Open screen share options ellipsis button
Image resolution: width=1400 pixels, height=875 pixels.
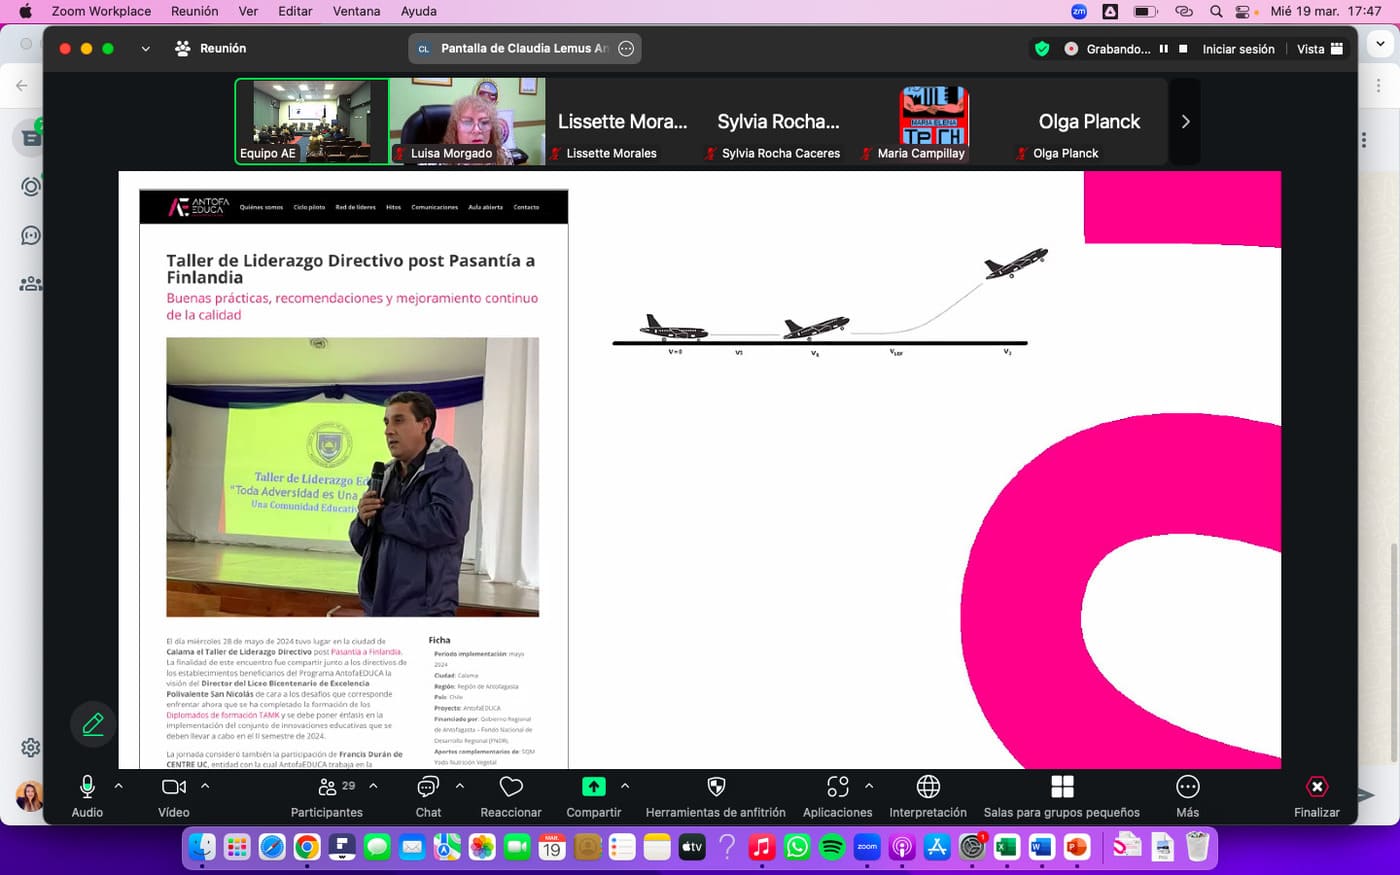point(626,48)
